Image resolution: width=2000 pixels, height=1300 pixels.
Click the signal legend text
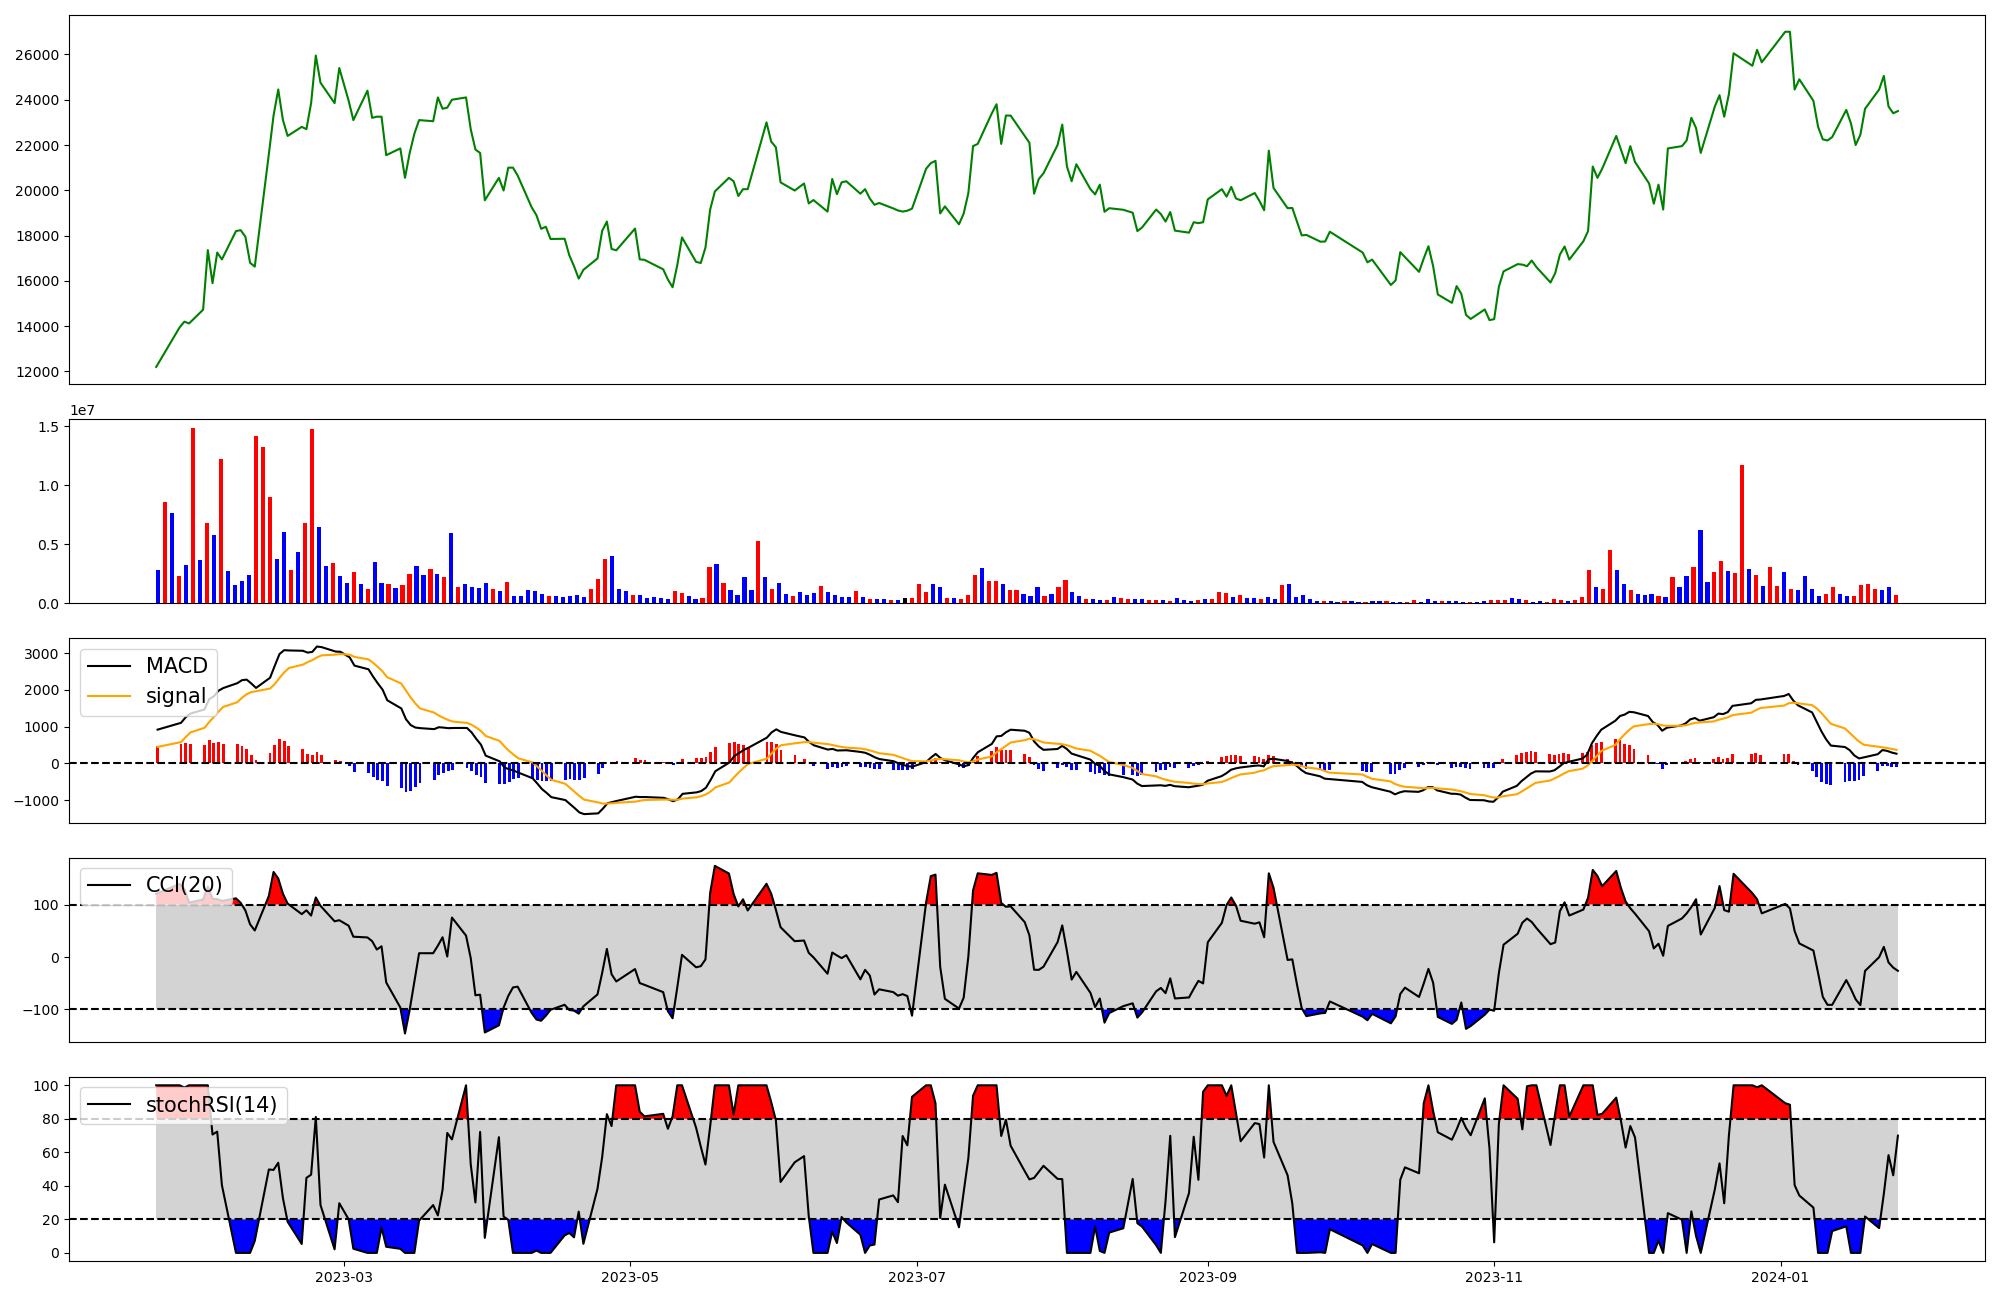pyautogui.click(x=176, y=696)
